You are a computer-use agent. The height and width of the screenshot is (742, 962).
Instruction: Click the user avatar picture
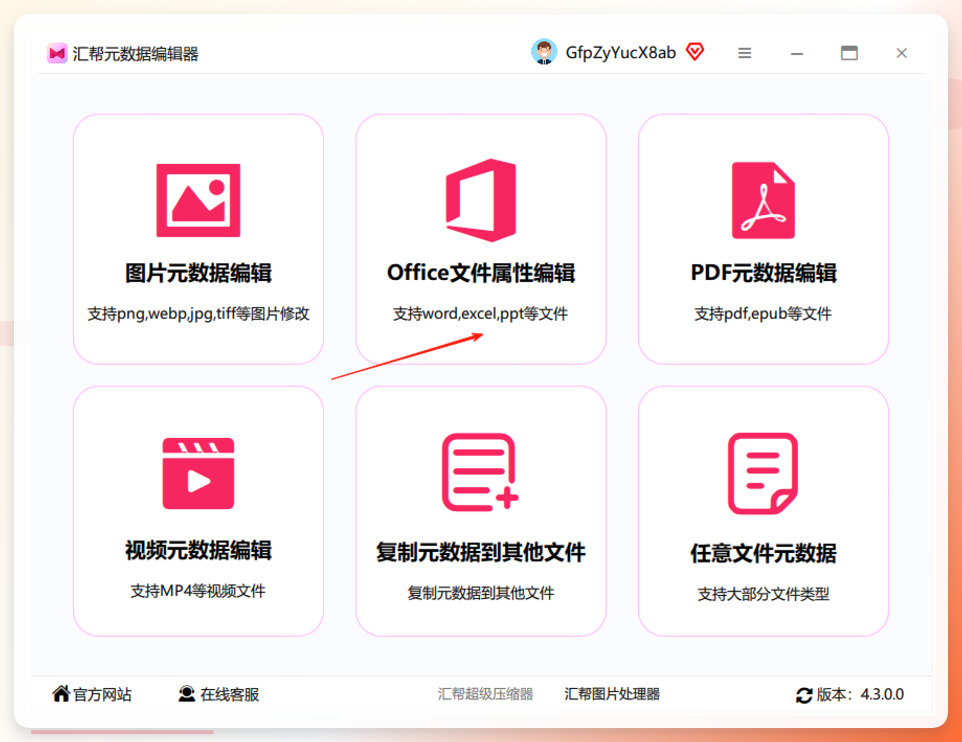point(544,52)
